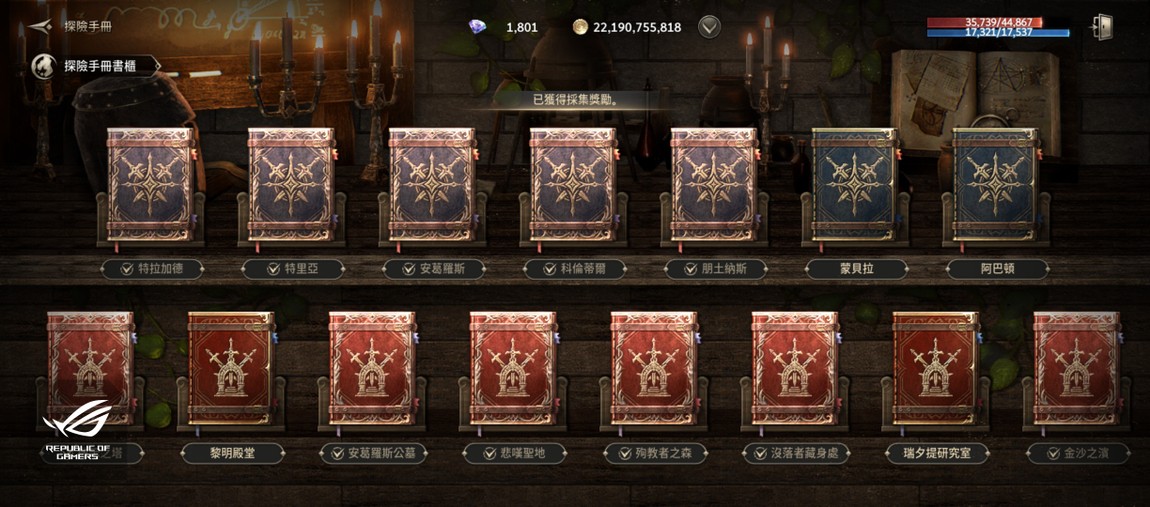Open the 朋土納斯 blue book
1150x507 pixels.
[x=714, y=185]
